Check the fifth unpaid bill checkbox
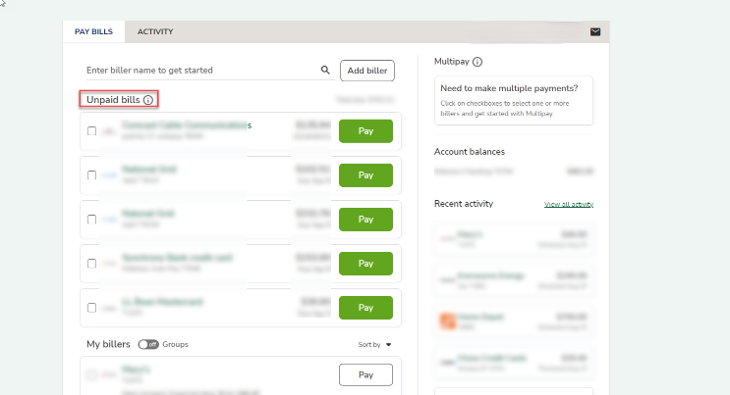Viewport: 730px width, 395px height. 92,308
